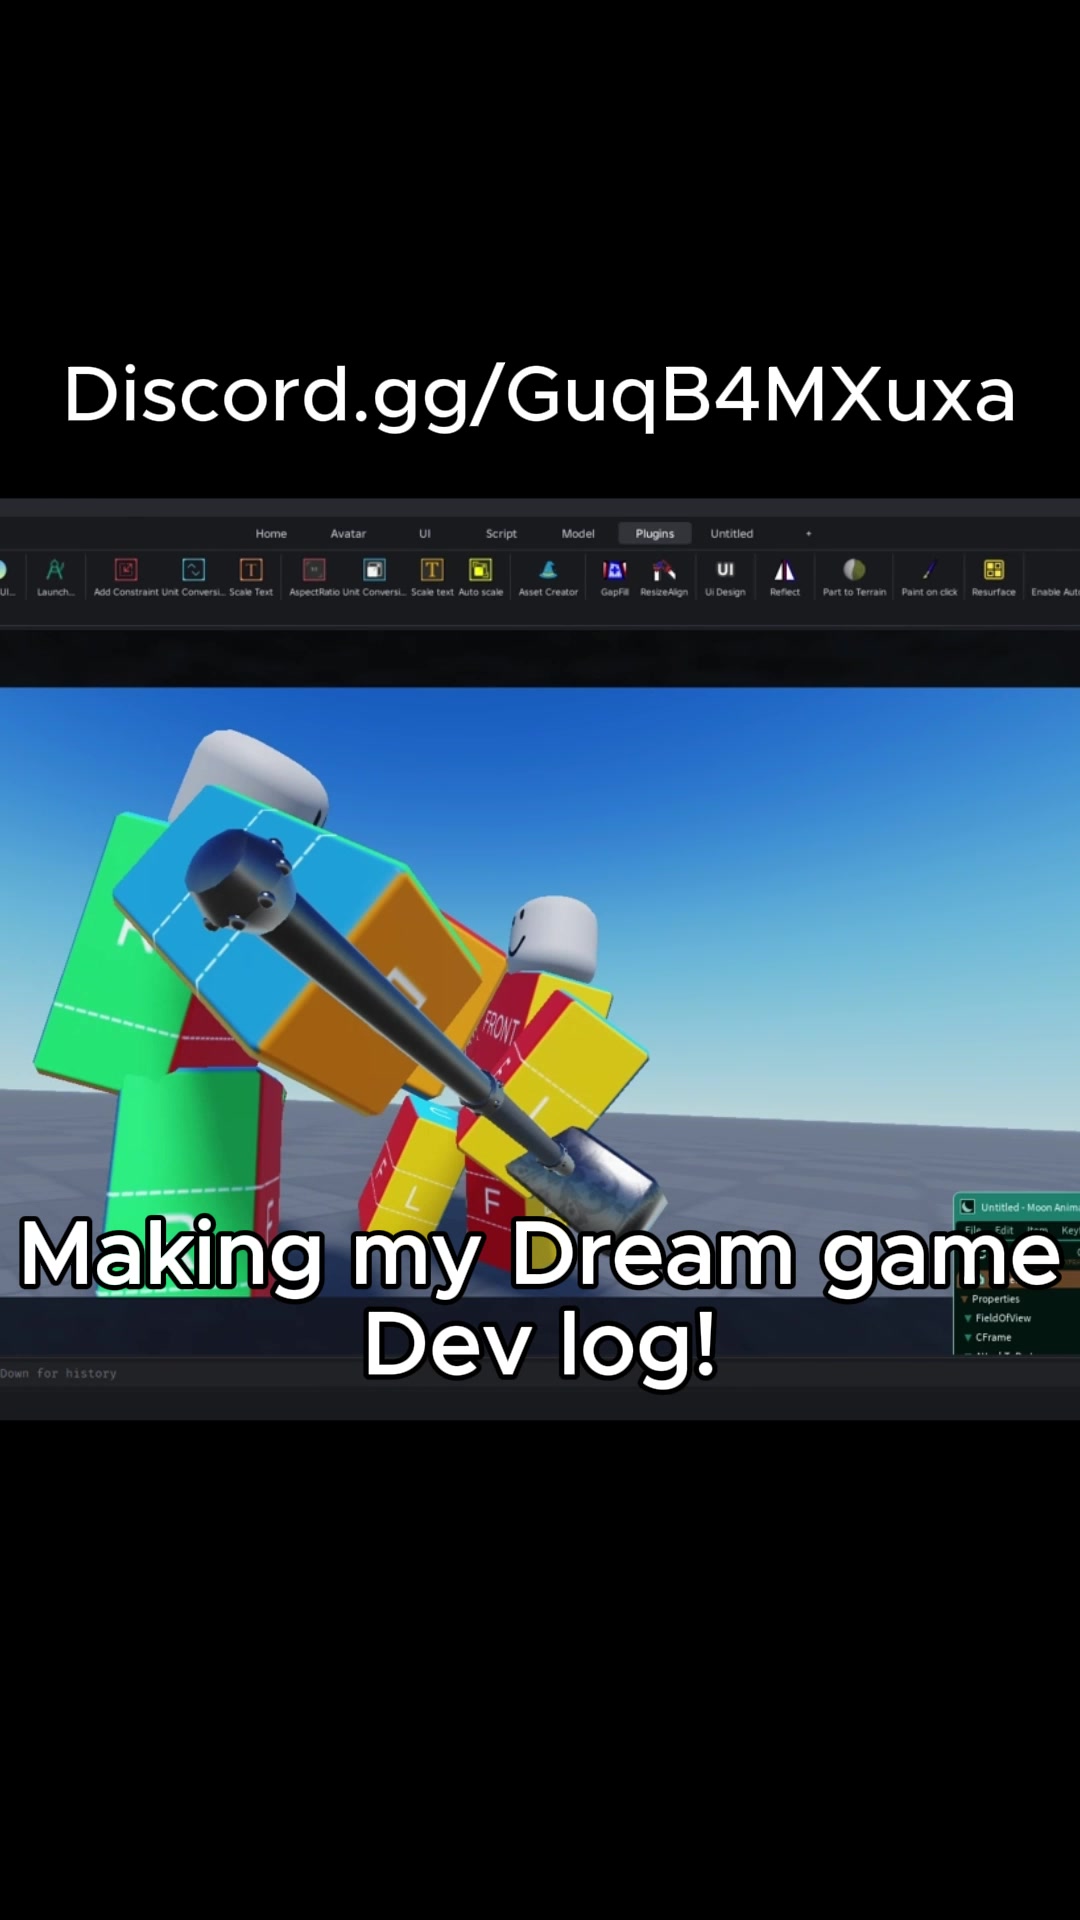This screenshot has height=1920, width=1080.
Task: Click the yellow Scale text icon
Action: [432, 570]
